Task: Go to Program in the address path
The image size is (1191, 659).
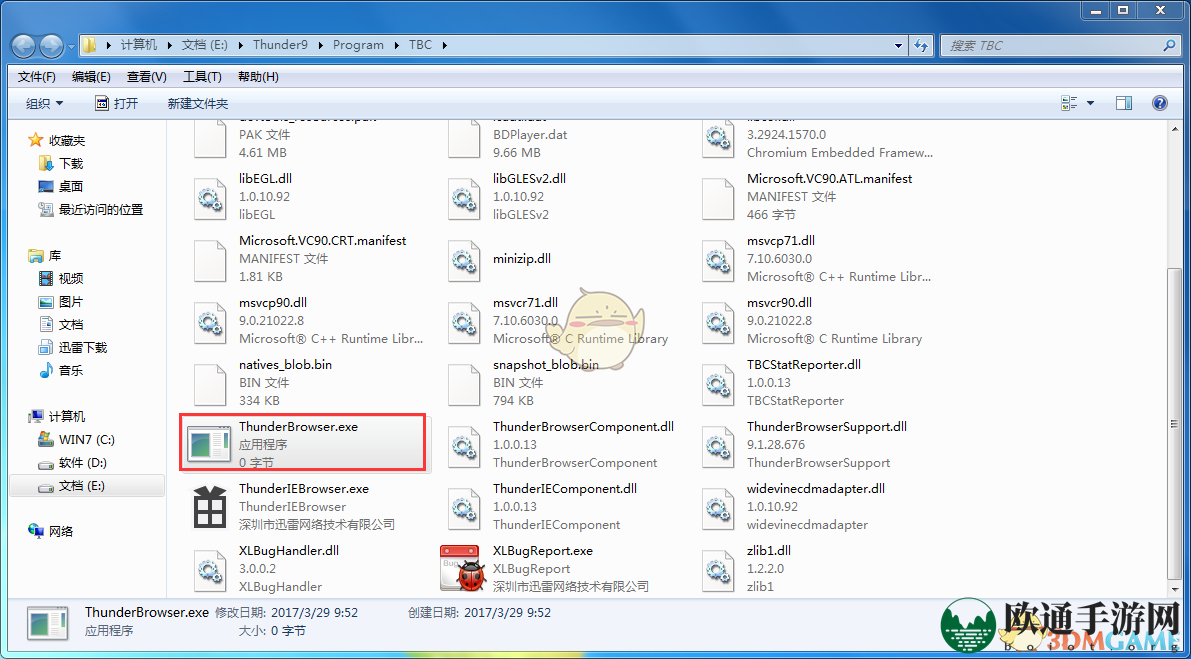Action: pos(358,45)
